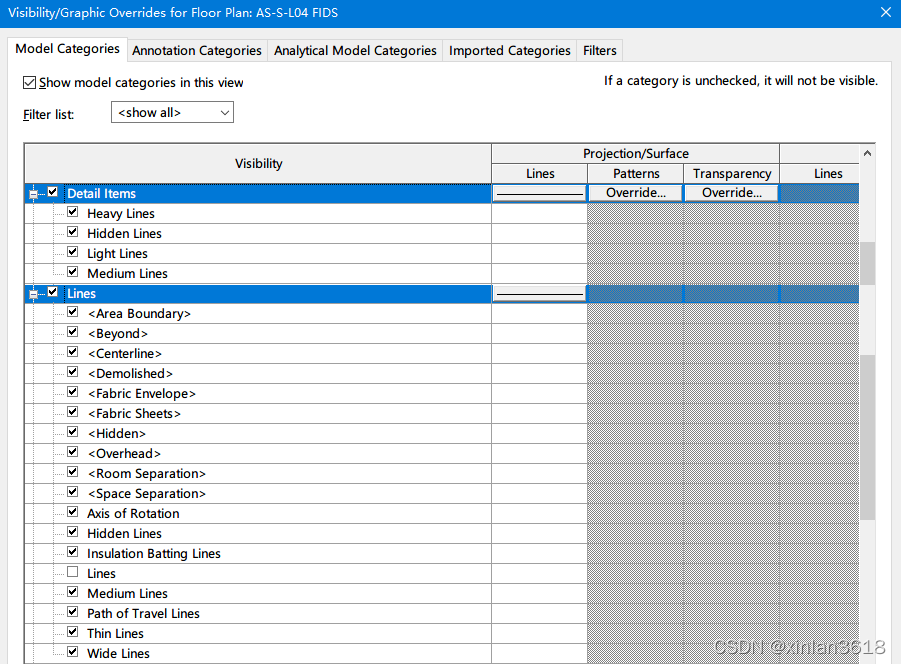Select the Imported Categories tab

[510, 51]
